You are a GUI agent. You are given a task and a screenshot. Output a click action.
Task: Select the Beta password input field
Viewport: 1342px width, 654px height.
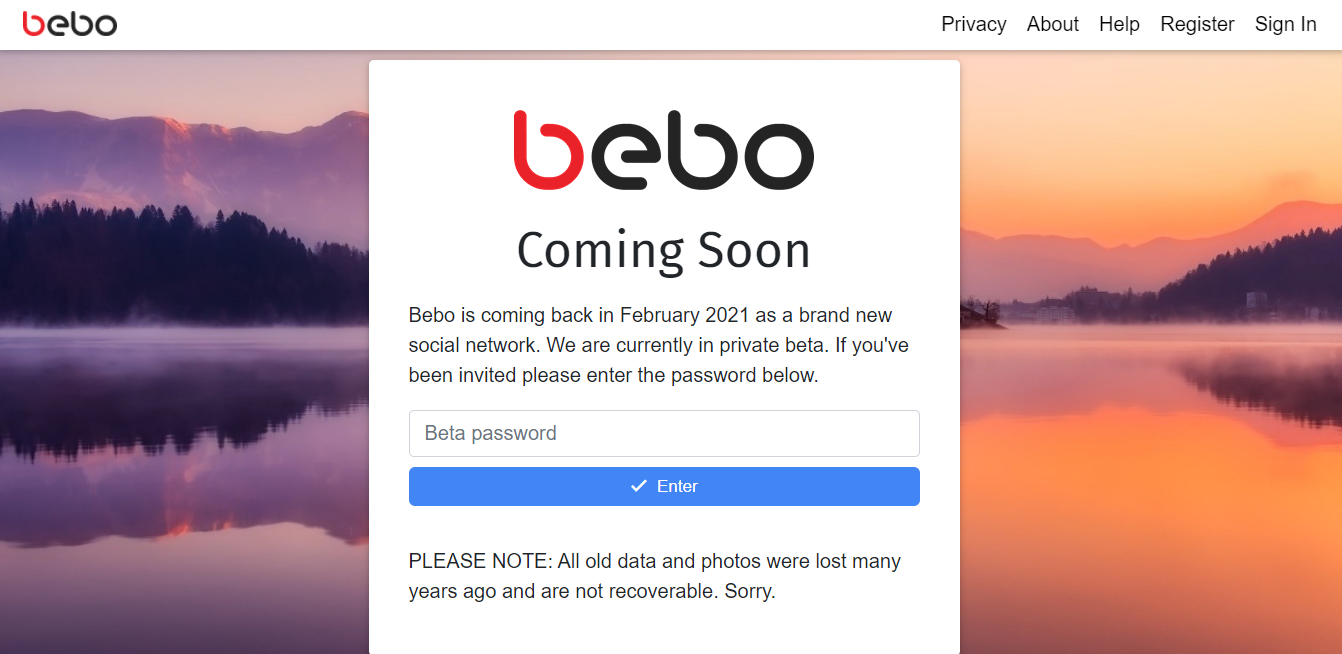pos(663,433)
